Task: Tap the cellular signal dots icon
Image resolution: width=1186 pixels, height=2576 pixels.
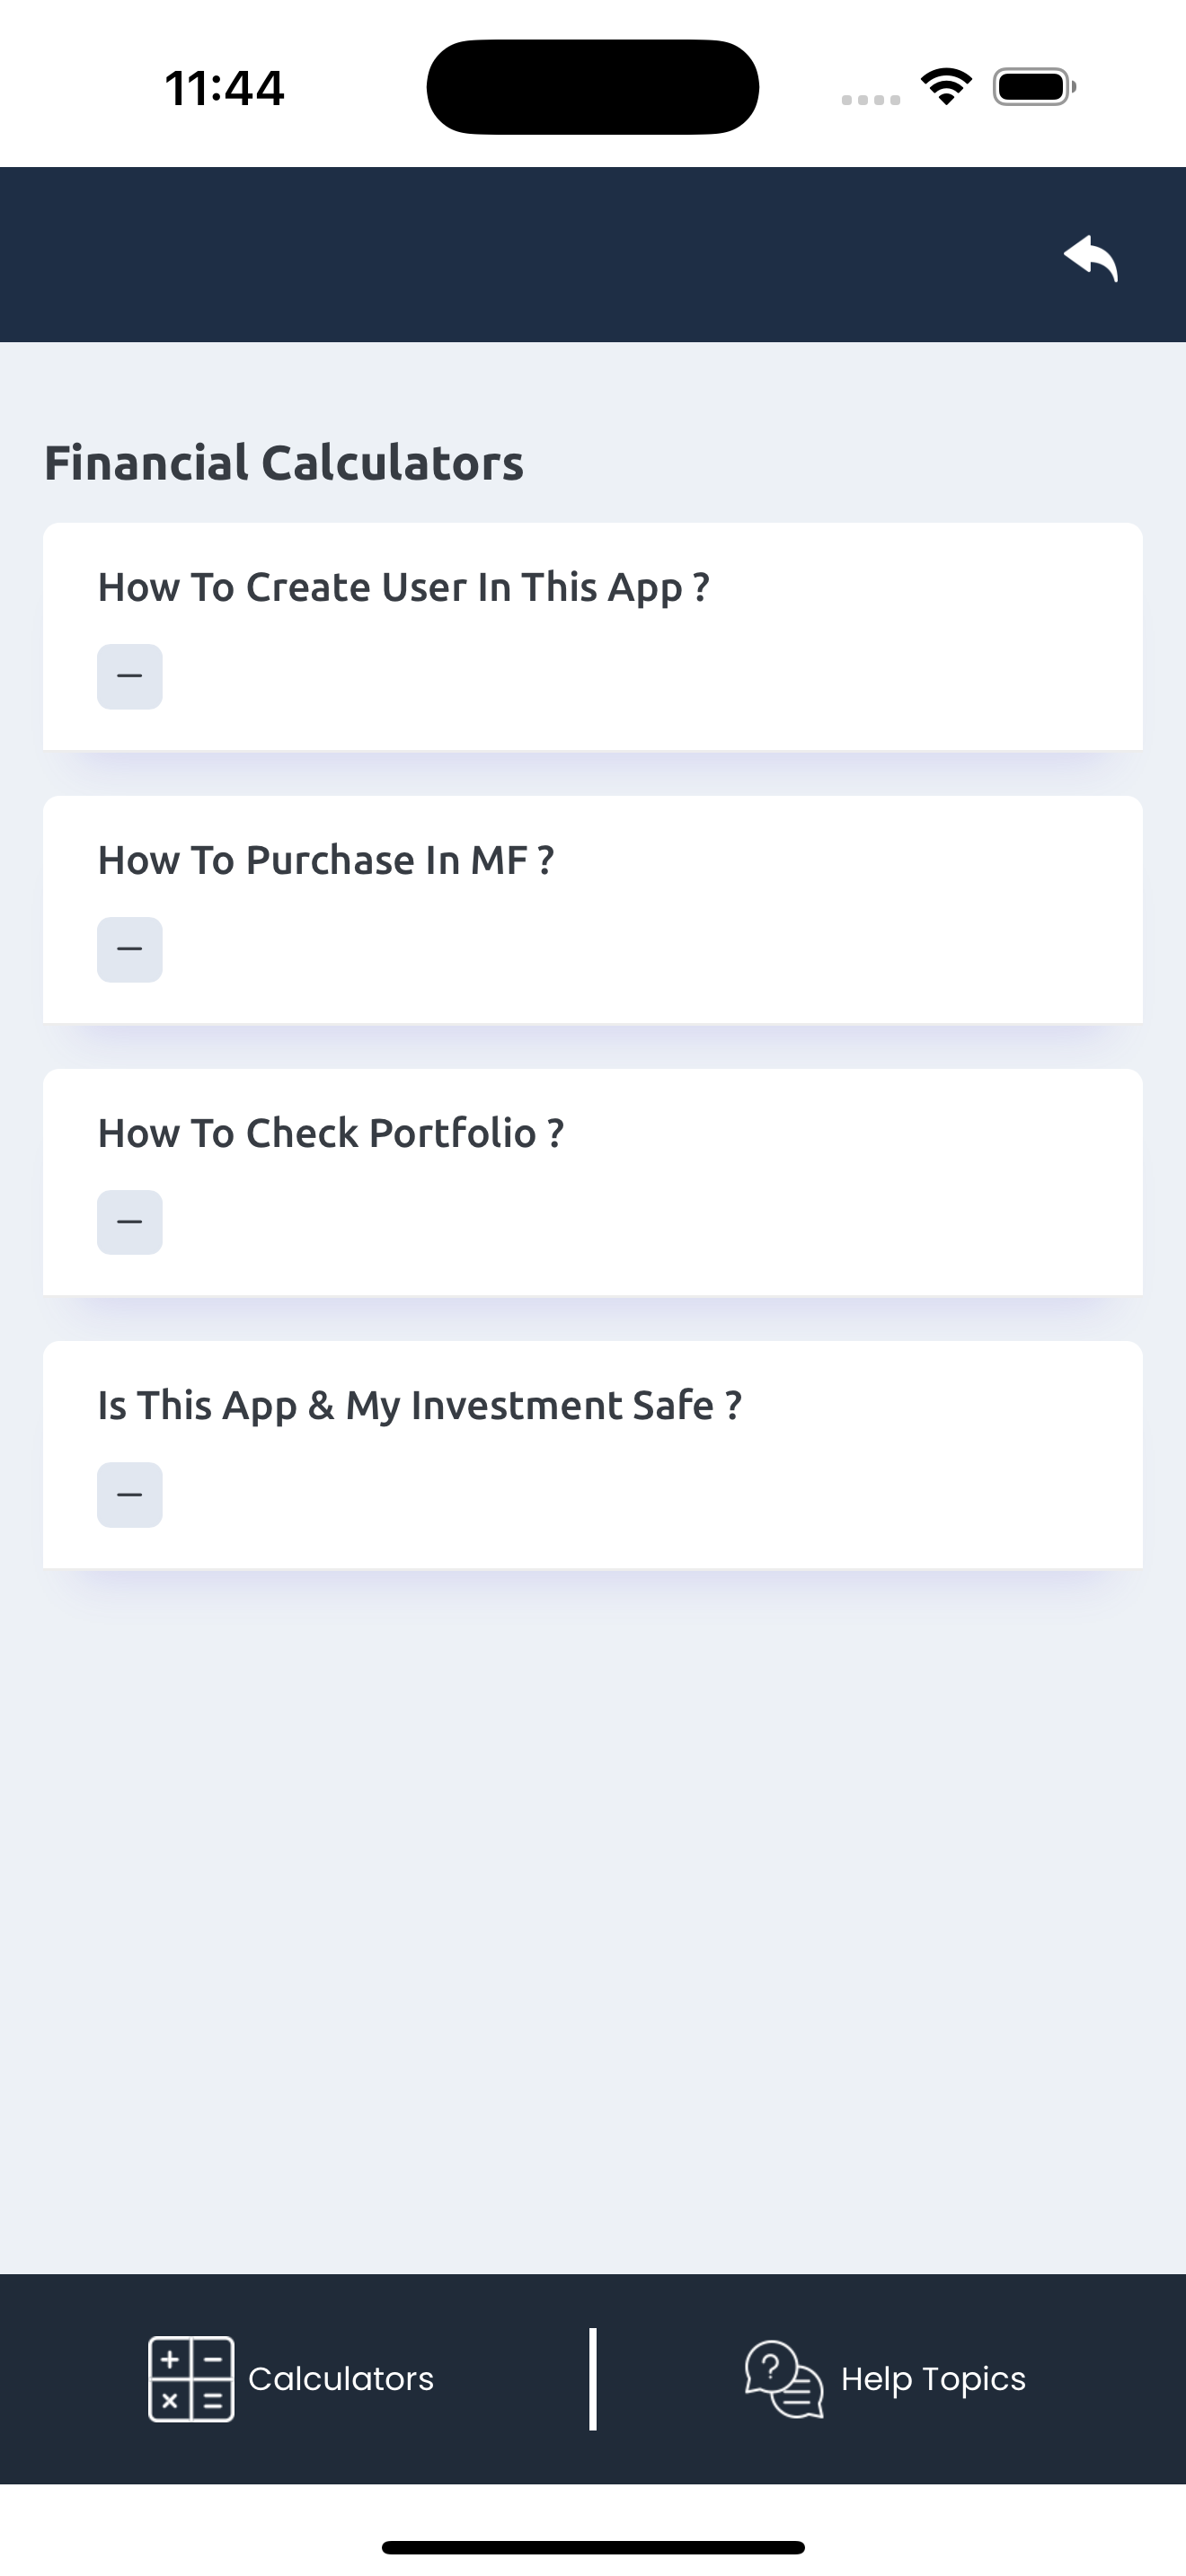Action: click(x=870, y=100)
